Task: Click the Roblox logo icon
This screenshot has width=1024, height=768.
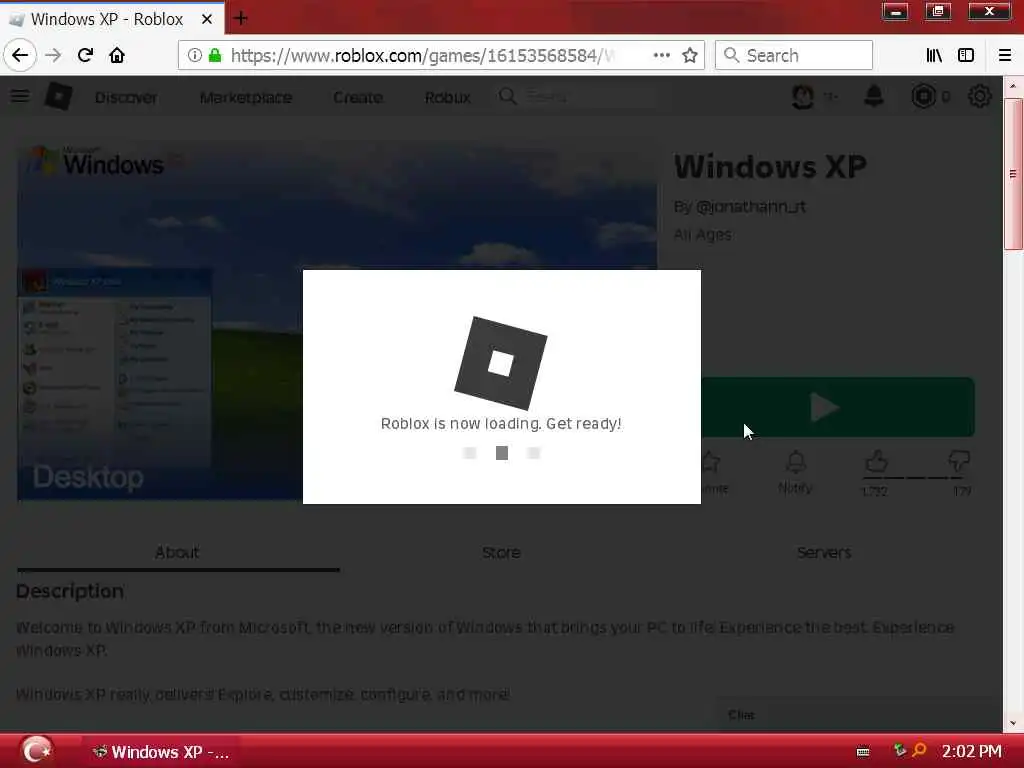Action: pyautogui.click(x=58, y=97)
